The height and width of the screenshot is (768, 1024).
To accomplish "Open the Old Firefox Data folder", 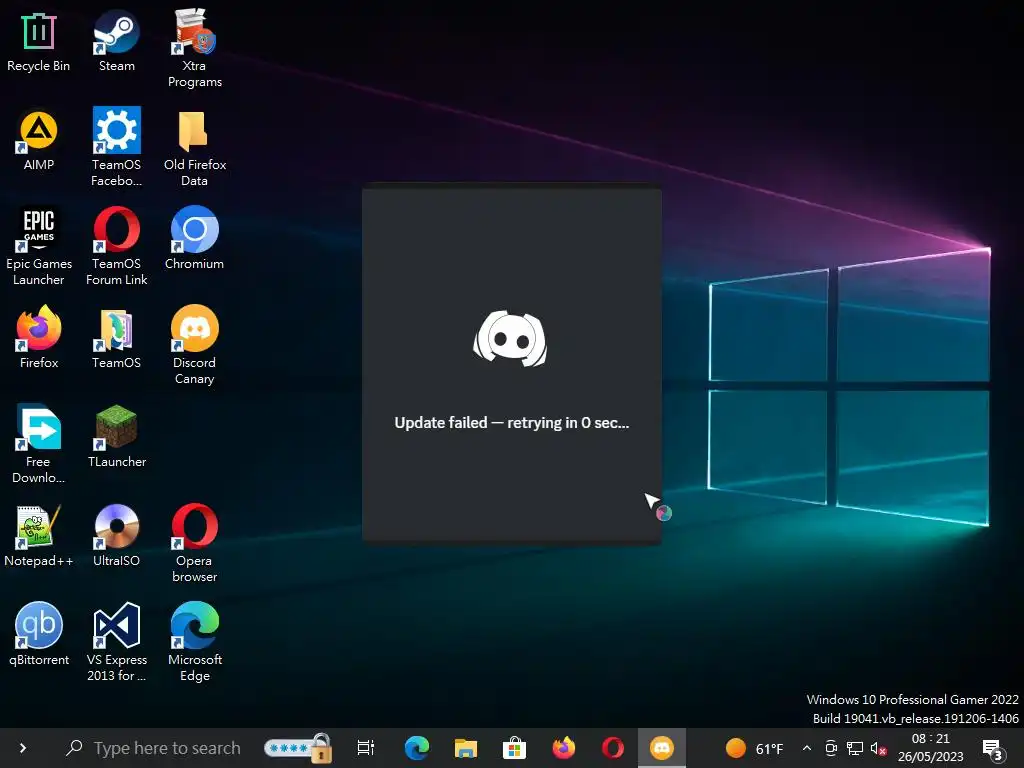I will [x=195, y=148].
